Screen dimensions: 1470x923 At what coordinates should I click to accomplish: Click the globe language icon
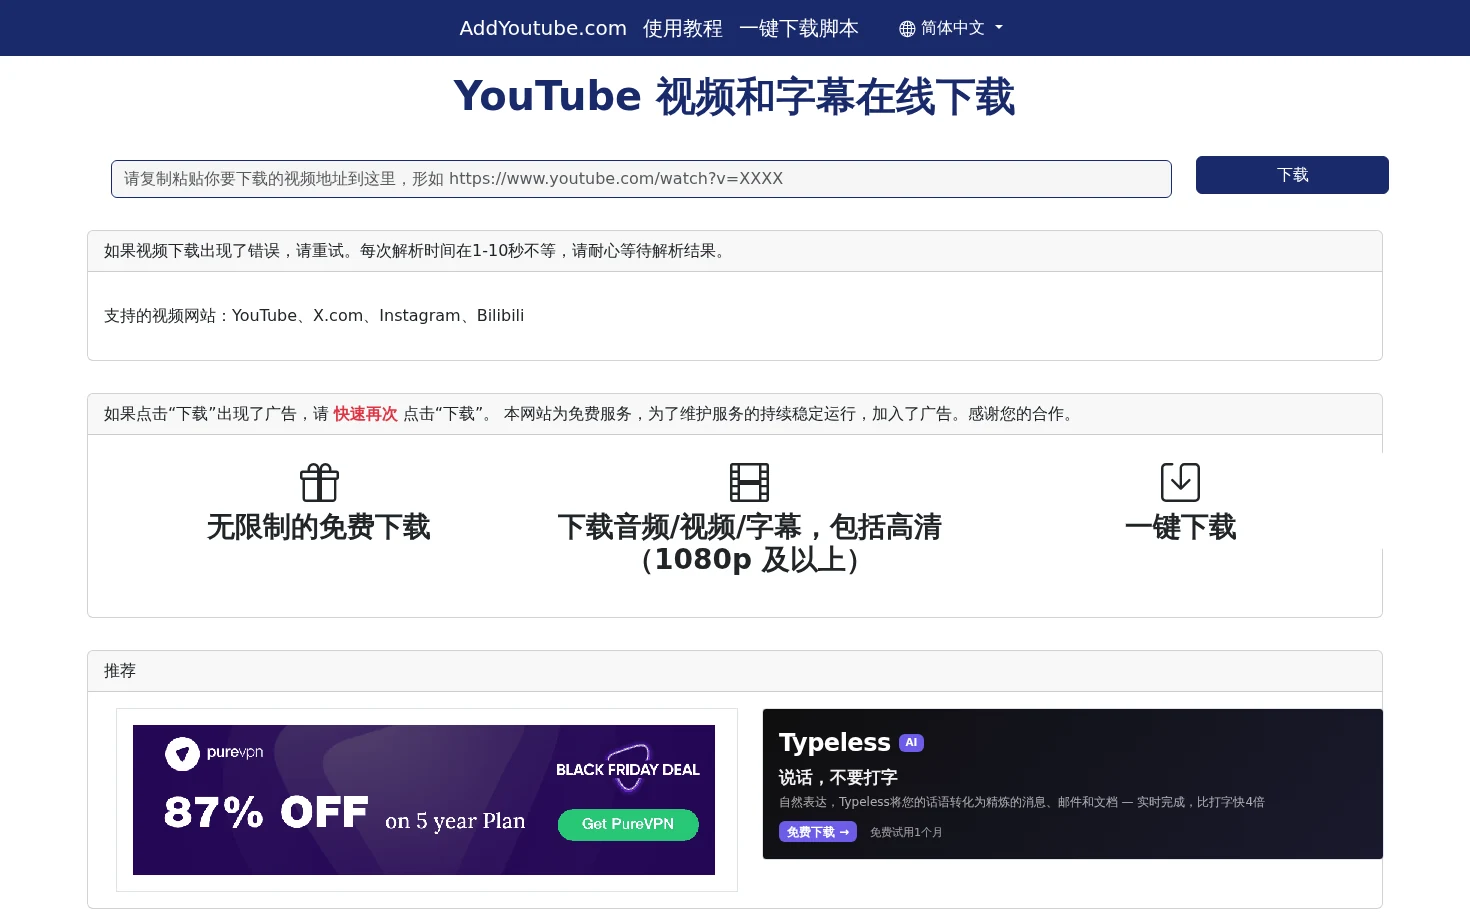click(907, 29)
